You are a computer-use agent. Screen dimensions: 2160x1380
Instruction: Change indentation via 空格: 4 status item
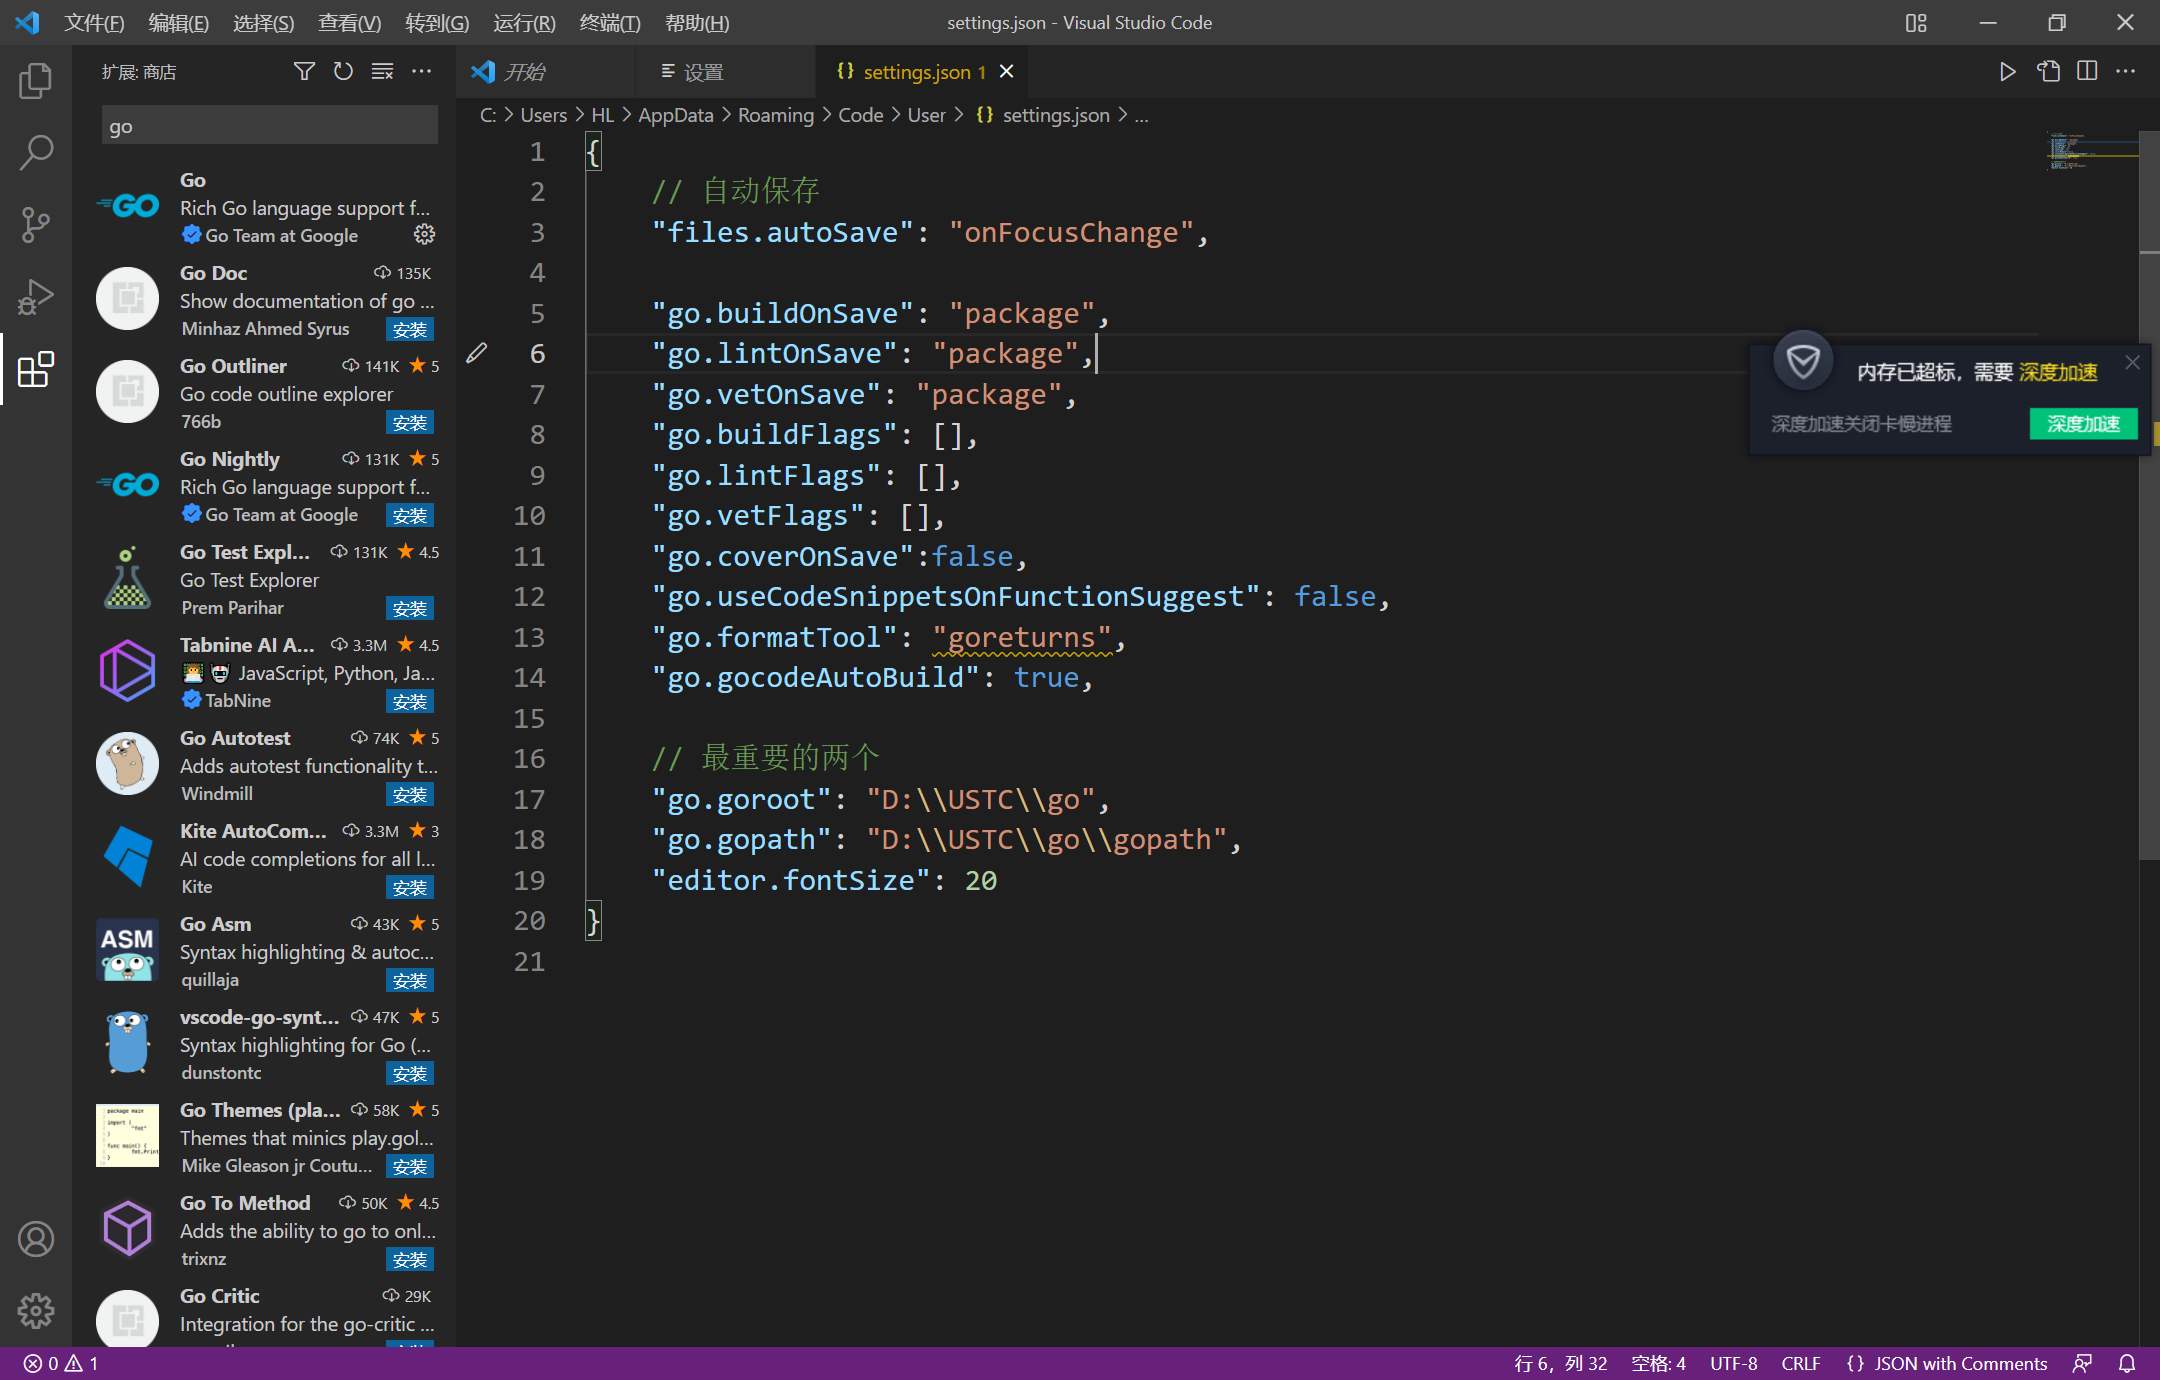point(1658,1364)
